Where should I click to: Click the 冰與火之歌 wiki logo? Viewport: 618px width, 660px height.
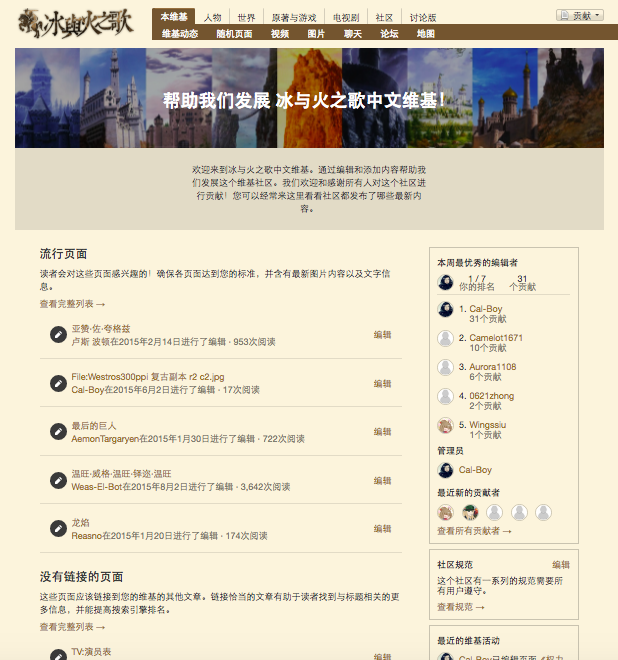pyautogui.click(x=76, y=23)
